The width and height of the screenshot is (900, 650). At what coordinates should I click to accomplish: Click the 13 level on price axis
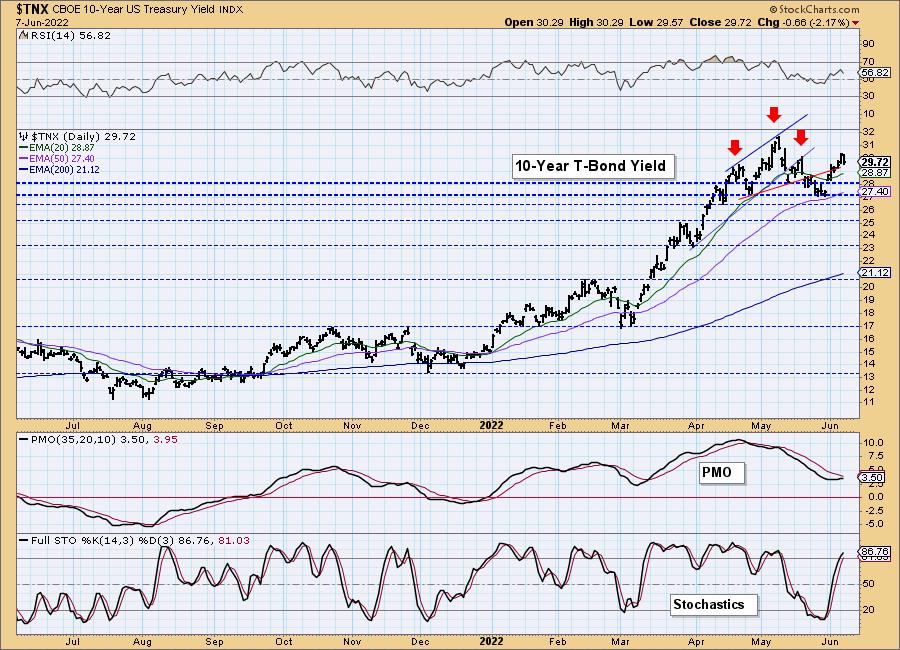click(x=868, y=377)
